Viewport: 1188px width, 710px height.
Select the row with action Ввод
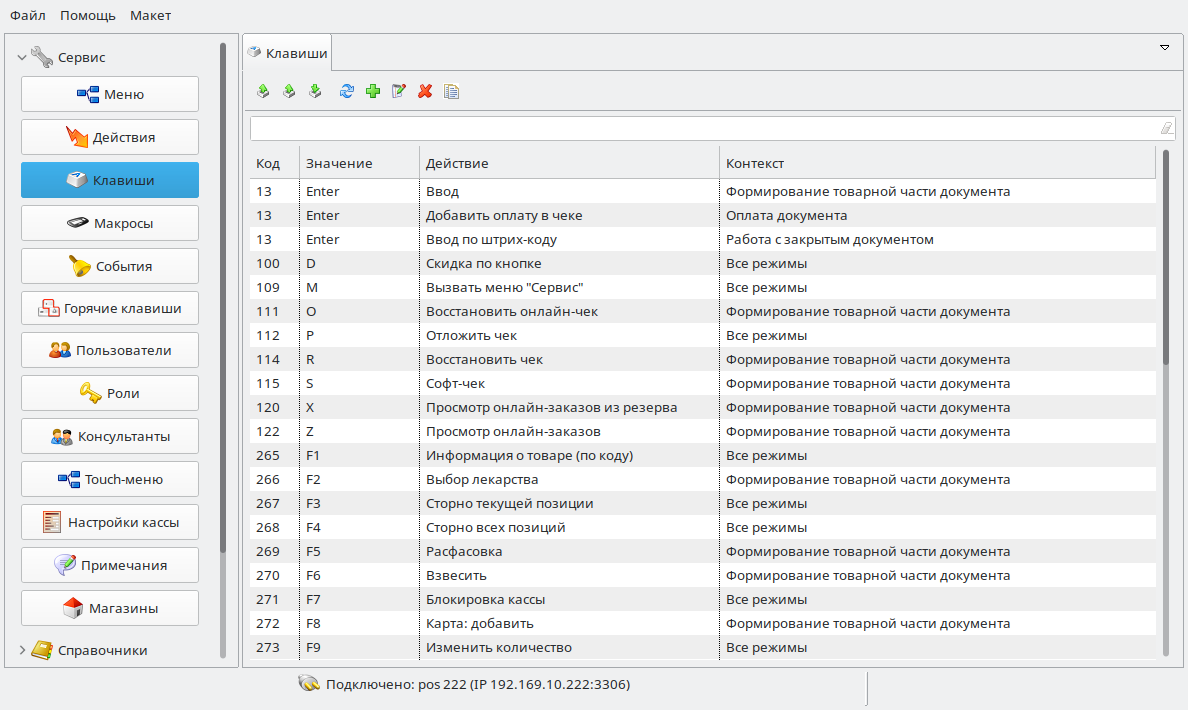[x=703, y=192]
